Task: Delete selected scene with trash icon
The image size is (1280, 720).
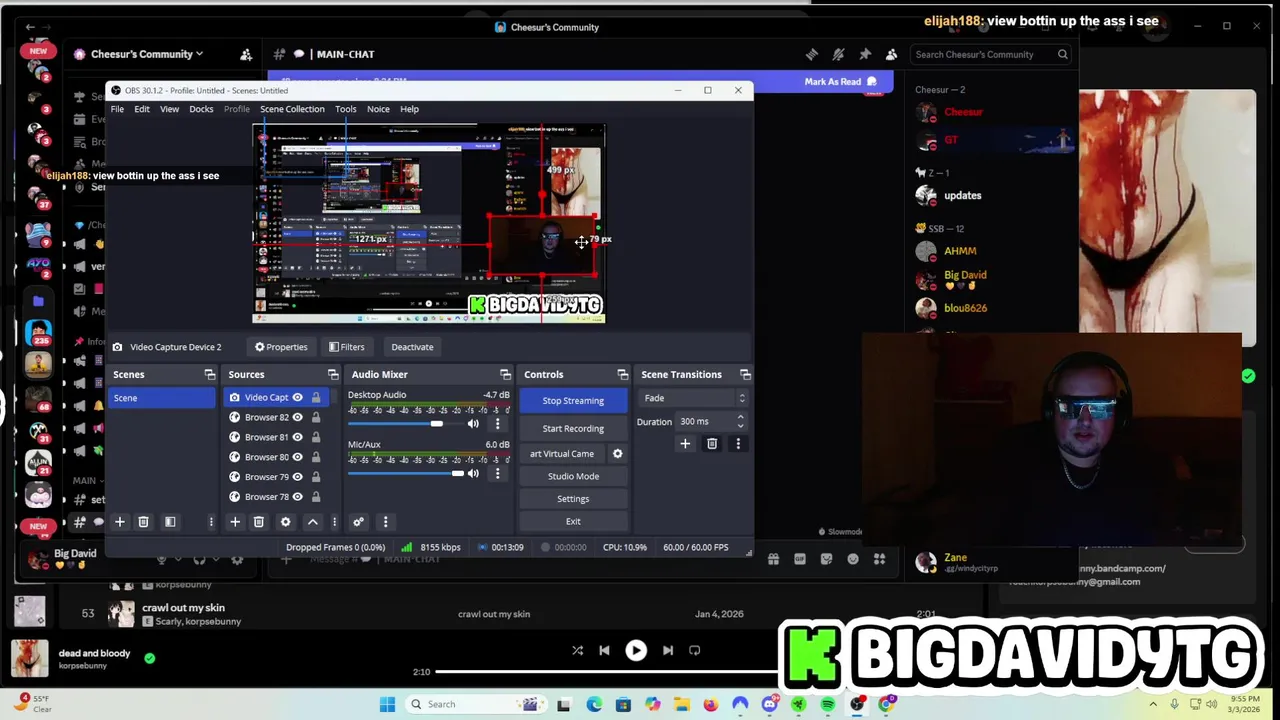Action: pos(143,522)
